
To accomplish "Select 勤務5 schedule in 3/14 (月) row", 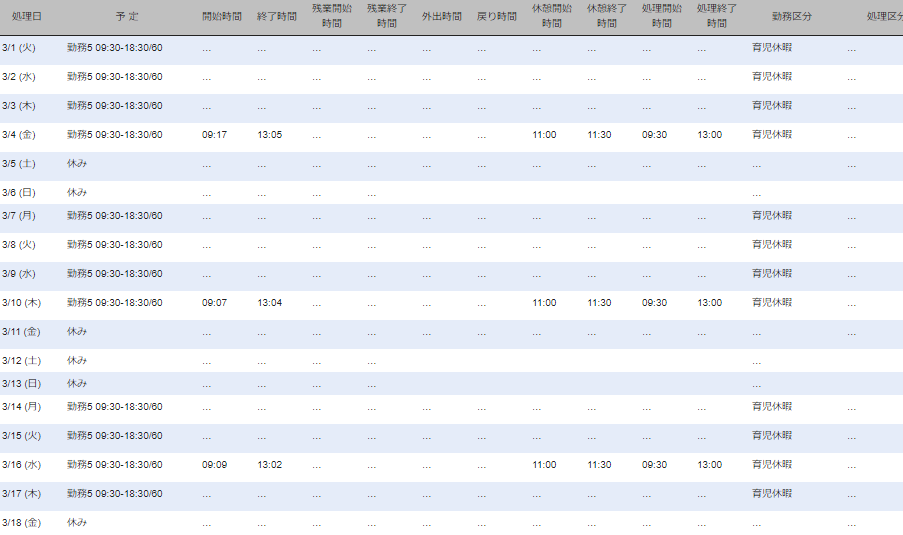I will [x=114, y=407].
